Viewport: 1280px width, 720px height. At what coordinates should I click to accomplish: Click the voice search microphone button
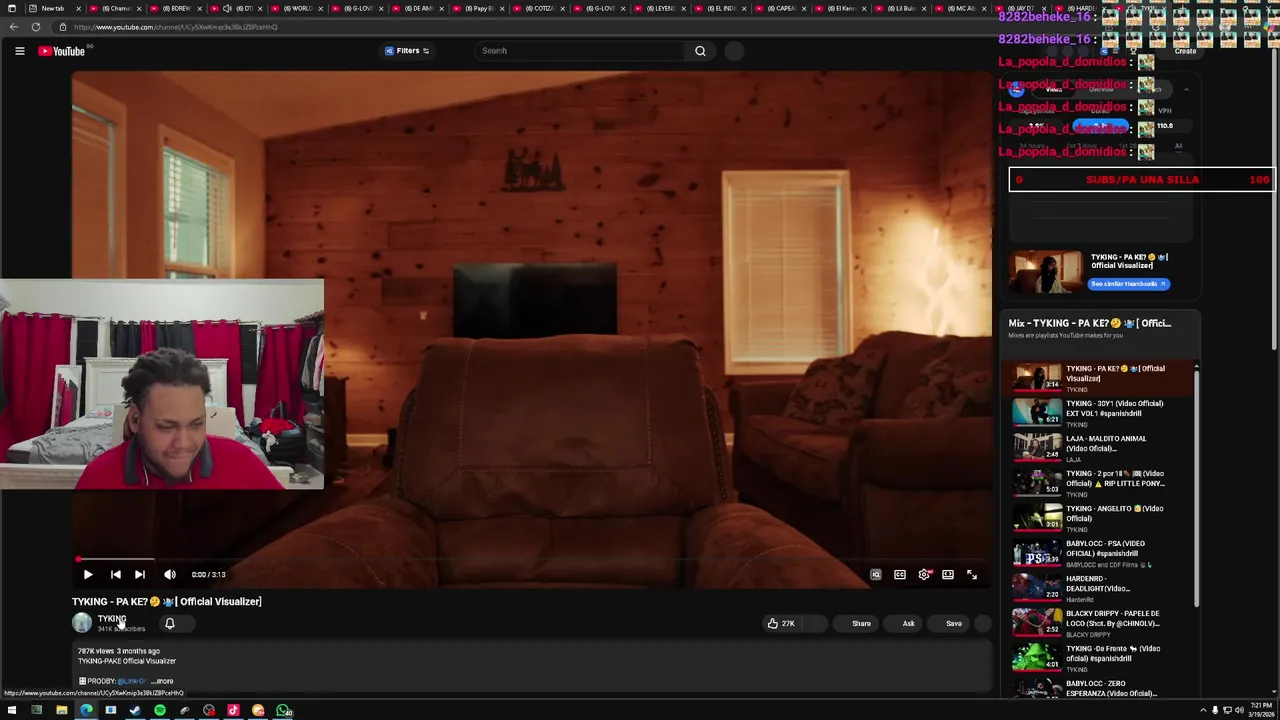coord(734,51)
